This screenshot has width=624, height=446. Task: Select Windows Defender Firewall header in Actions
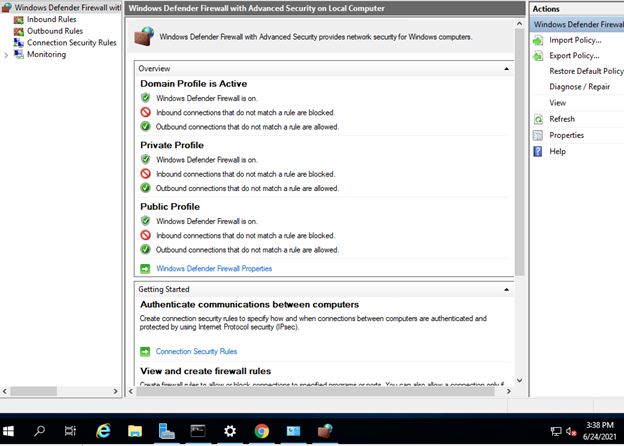pyautogui.click(x=578, y=25)
